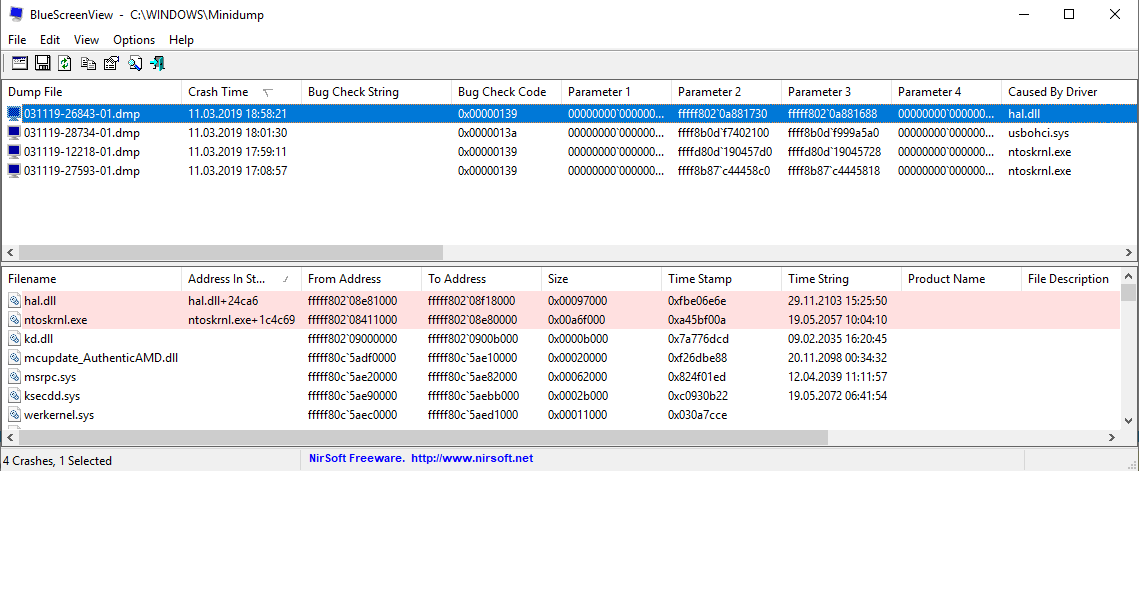The image size is (1139, 614).
Task: Click upper pane horizontal scrollbar thumb
Action: [231, 252]
